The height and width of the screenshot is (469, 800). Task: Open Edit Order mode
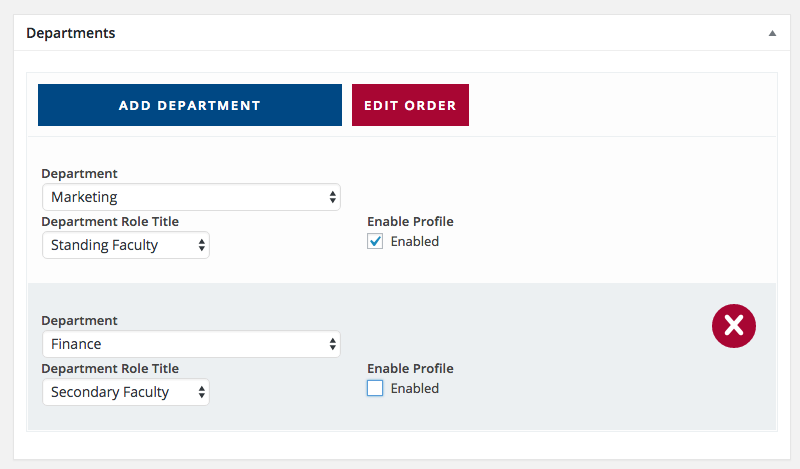point(410,105)
